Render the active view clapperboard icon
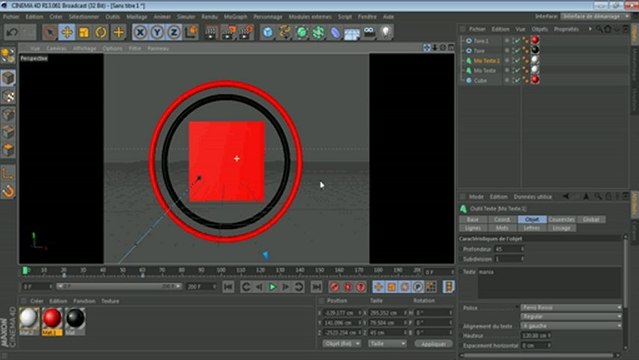This screenshot has height=360, width=639. click(x=211, y=32)
